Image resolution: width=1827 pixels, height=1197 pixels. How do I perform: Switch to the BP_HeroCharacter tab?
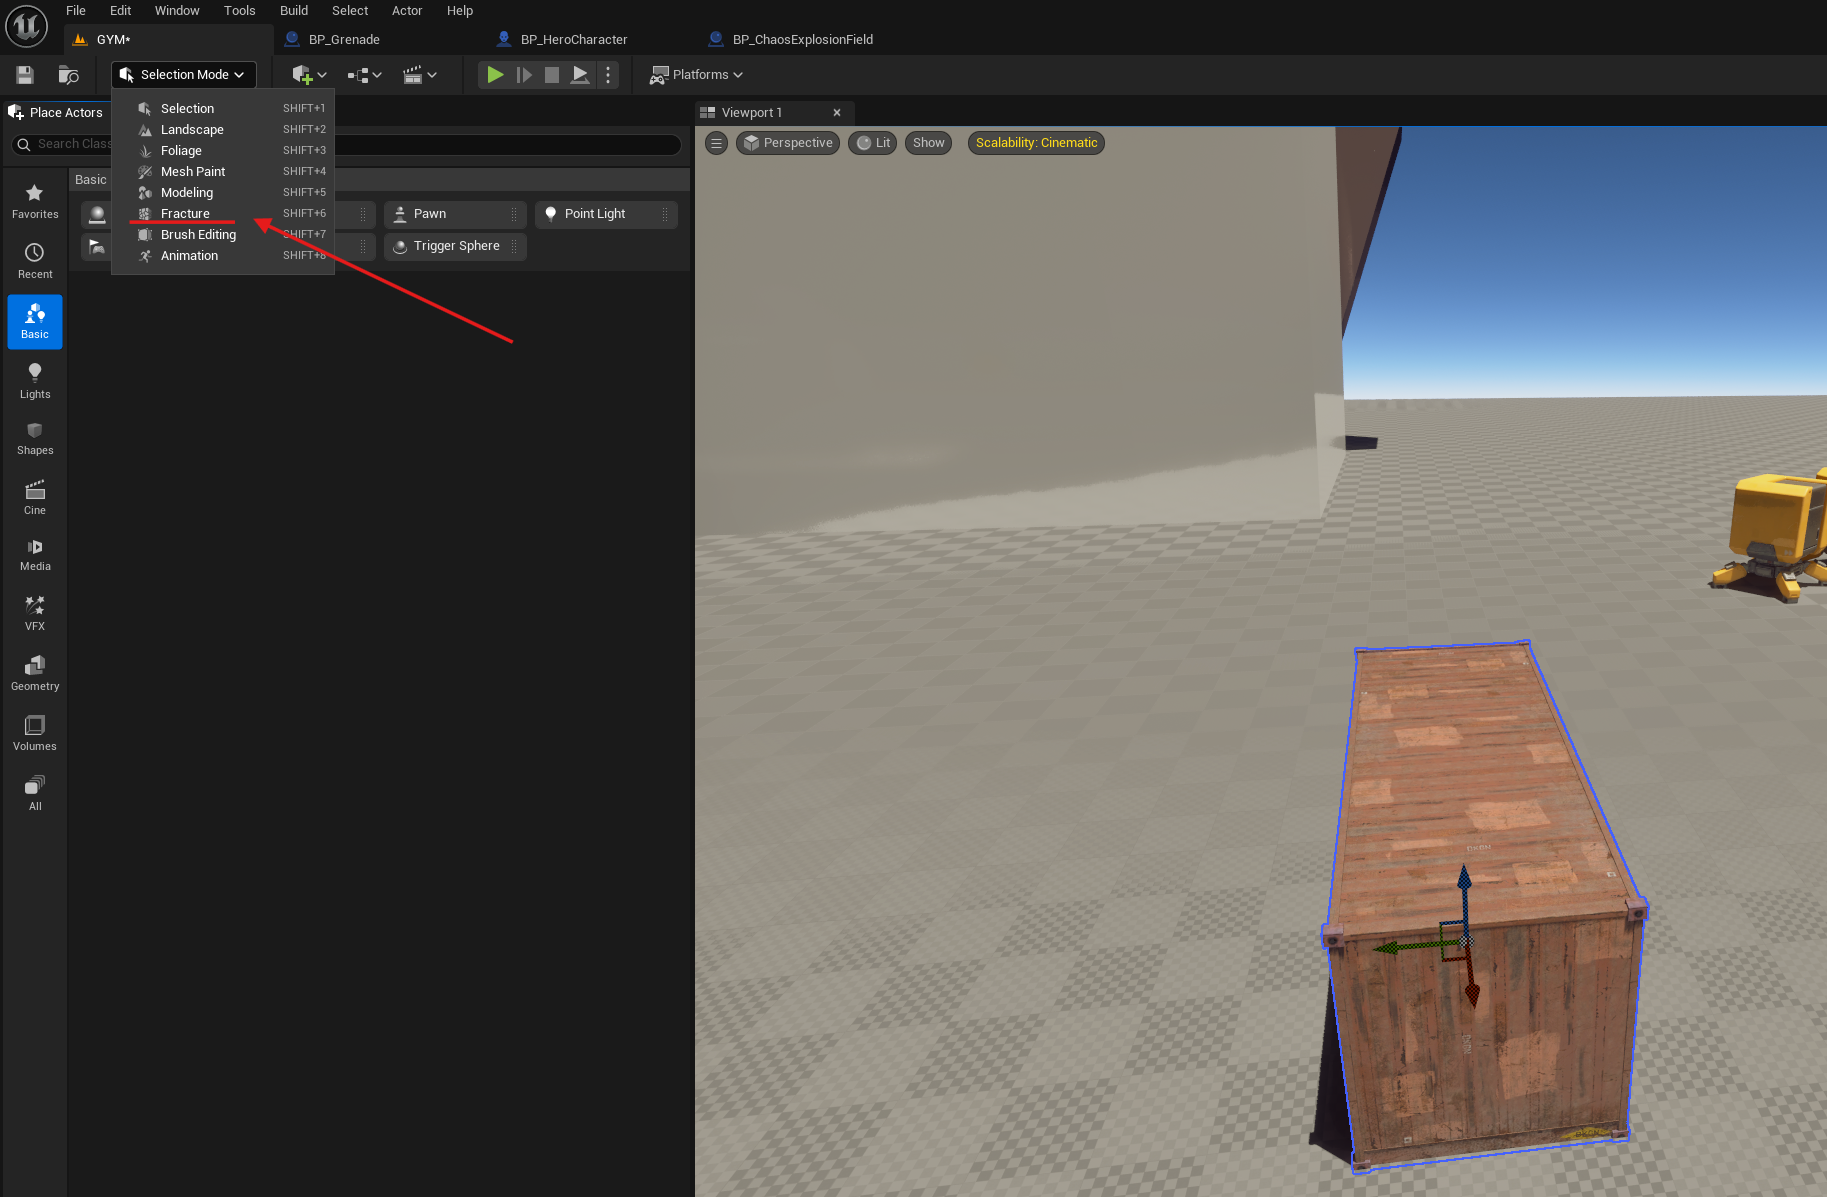[x=574, y=39]
